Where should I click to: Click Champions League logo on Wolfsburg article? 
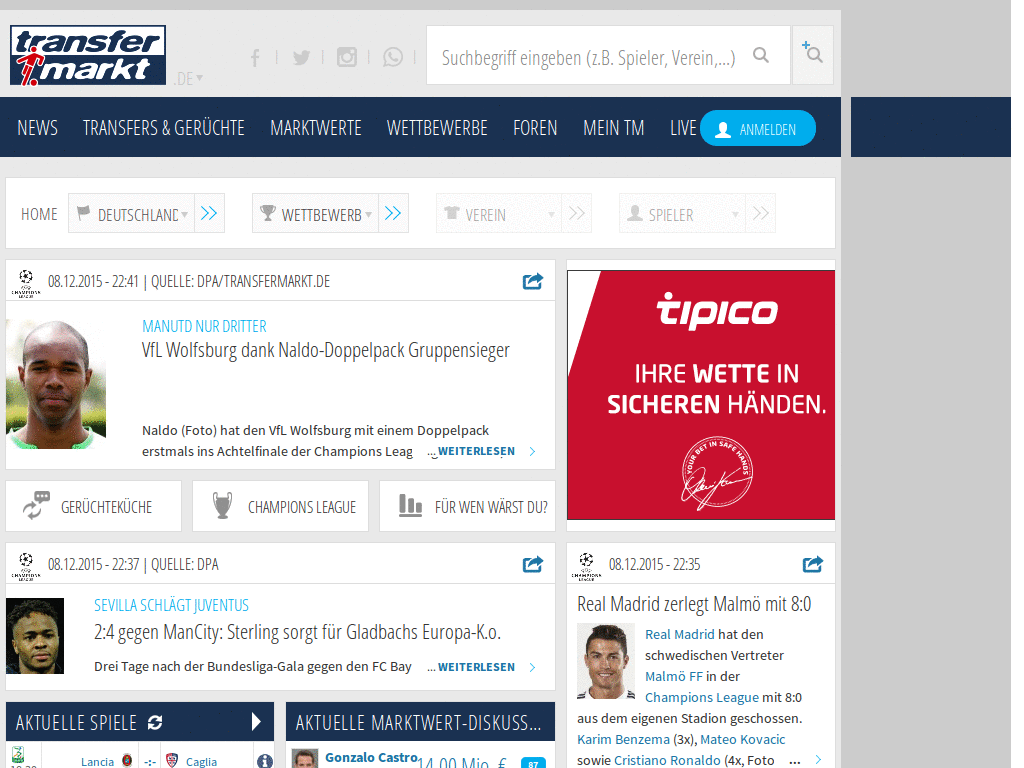[x=26, y=283]
